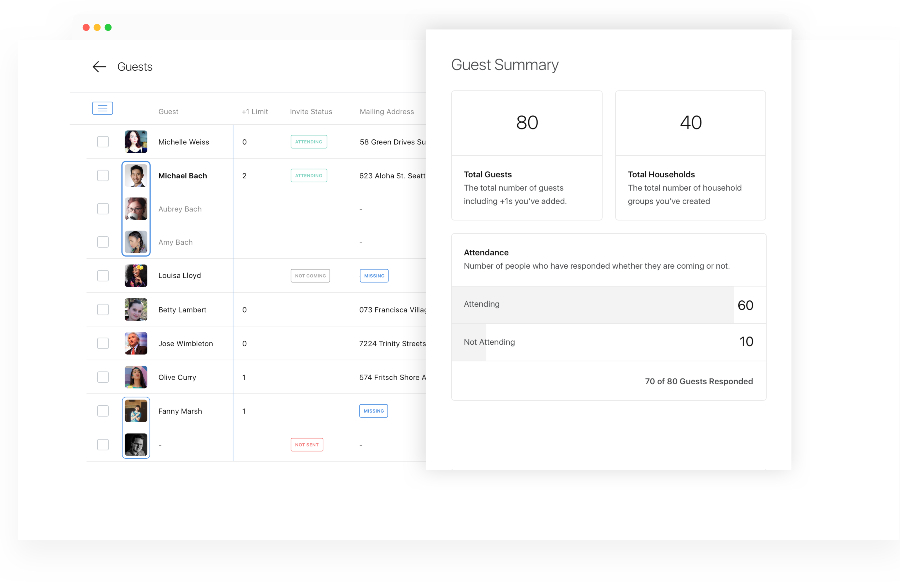Click the Guests page title
Image resolution: width=900 pixels, height=582 pixels.
135,67
